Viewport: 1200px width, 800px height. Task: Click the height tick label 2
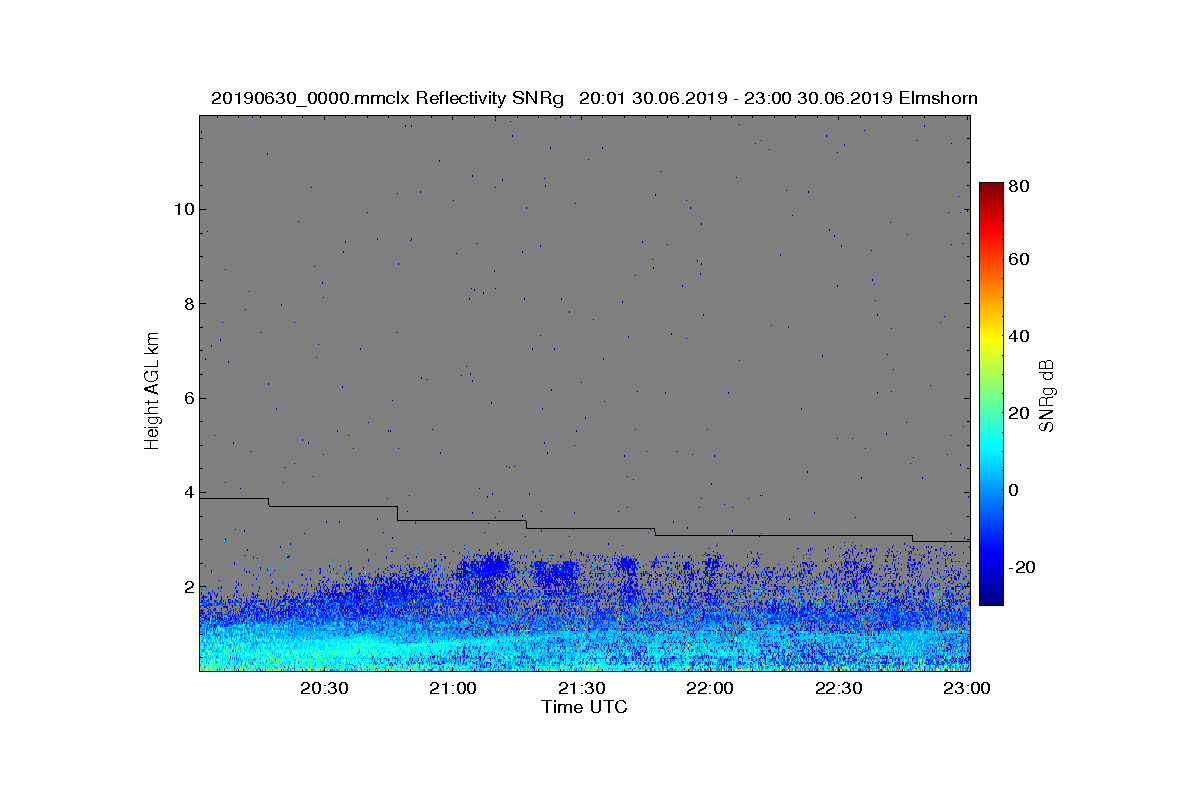[188, 587]
